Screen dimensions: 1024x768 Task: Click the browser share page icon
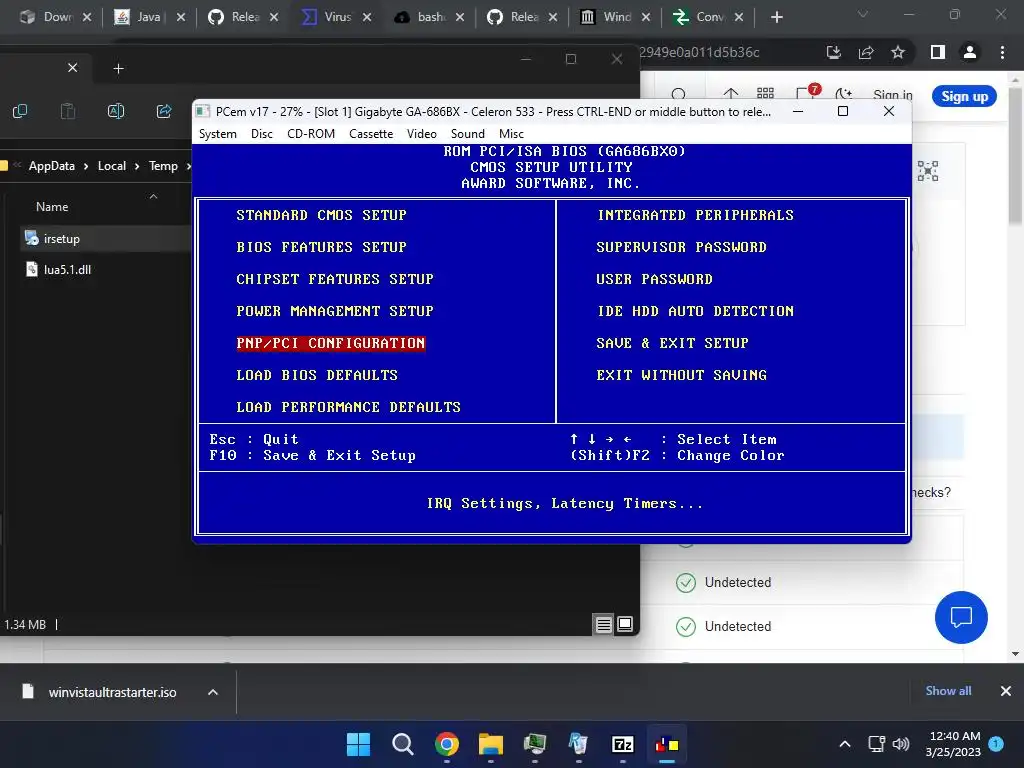tap(866, 52)
